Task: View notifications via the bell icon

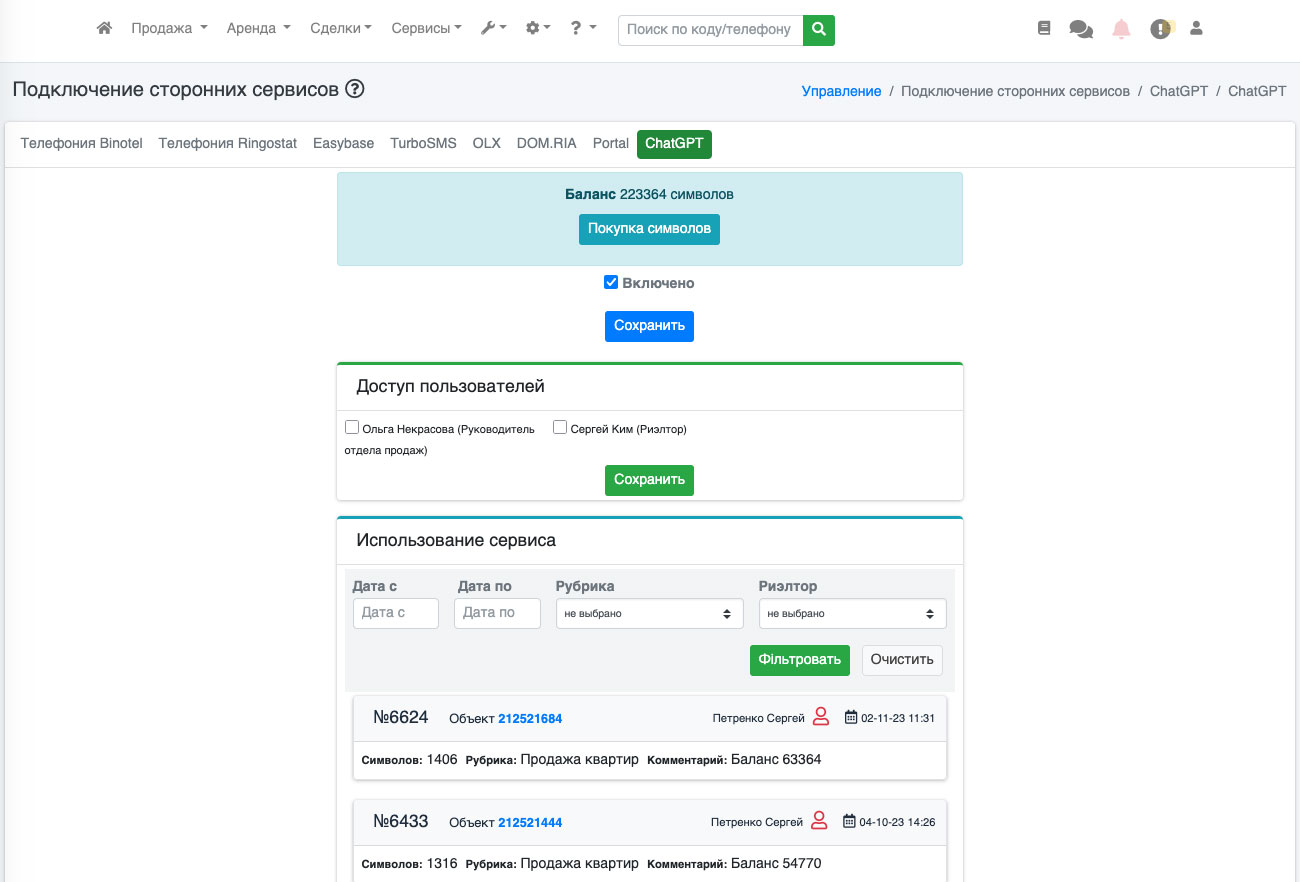Action: (1121, 29)
